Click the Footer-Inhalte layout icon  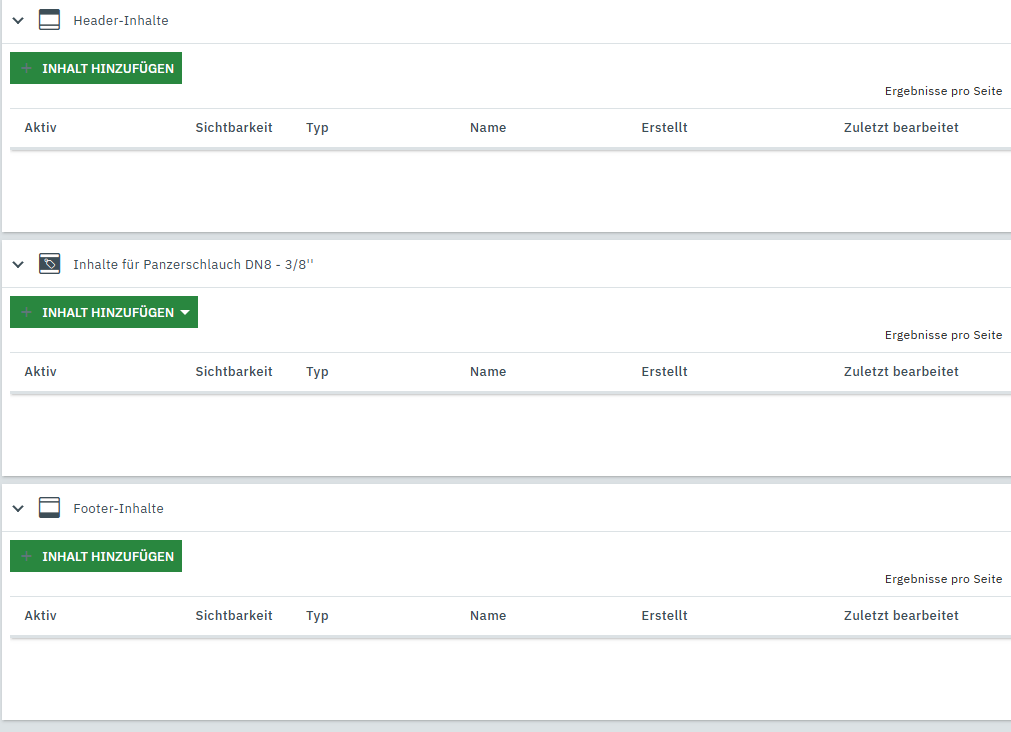[x=49, y=508]
